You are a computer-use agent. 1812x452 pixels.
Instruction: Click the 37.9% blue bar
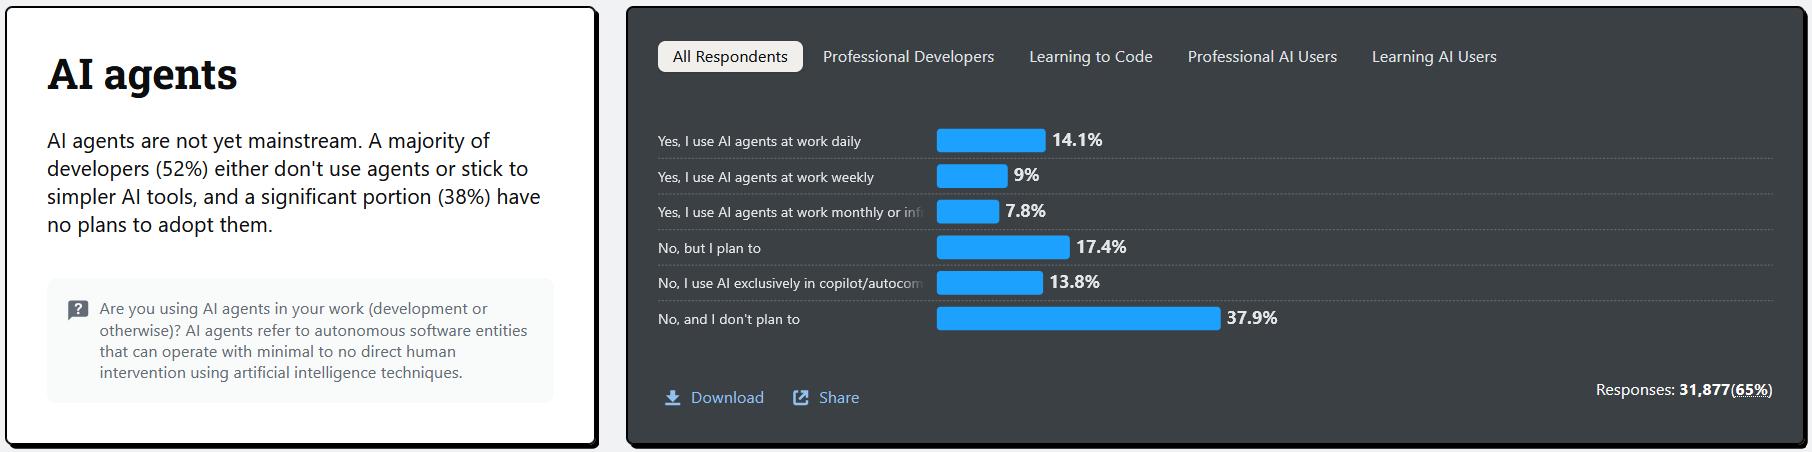1078,318
